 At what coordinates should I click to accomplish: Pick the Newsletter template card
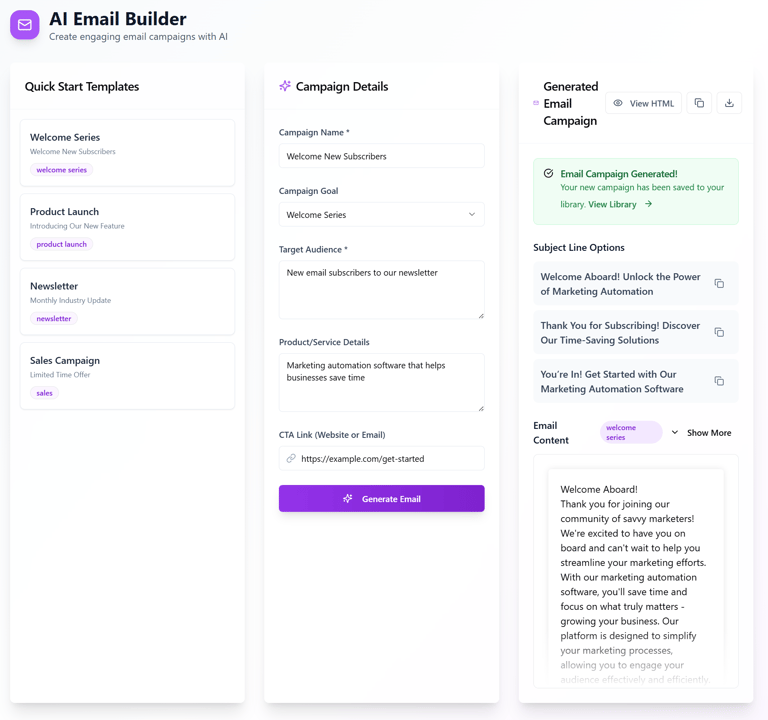point(127,301)
